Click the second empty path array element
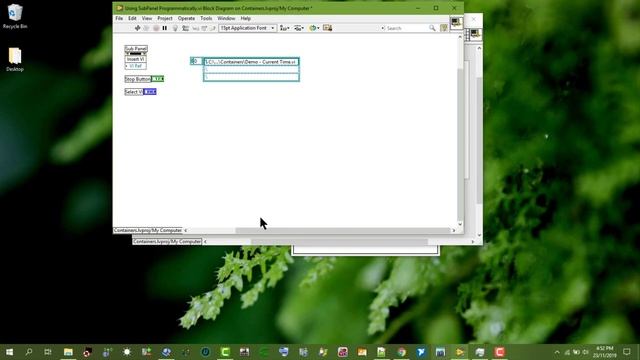Viewport: 640px width, 360px height. pyautogui.click(x=251, y=69)
